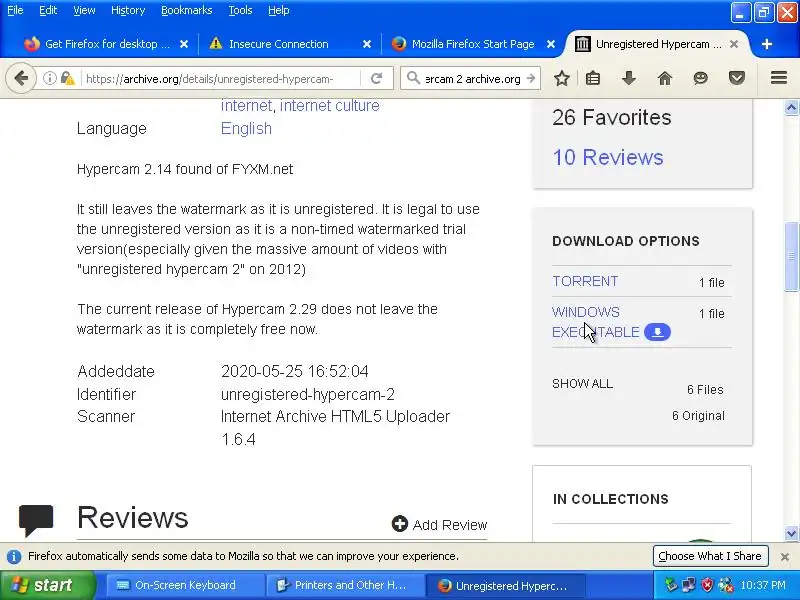Open the English language link
This screenshot has width=800, height=600.
coord(246,129)
